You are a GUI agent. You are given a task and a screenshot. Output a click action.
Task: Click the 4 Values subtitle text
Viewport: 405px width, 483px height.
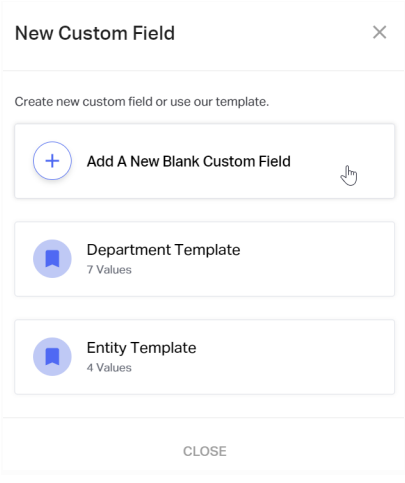point(109,368)
